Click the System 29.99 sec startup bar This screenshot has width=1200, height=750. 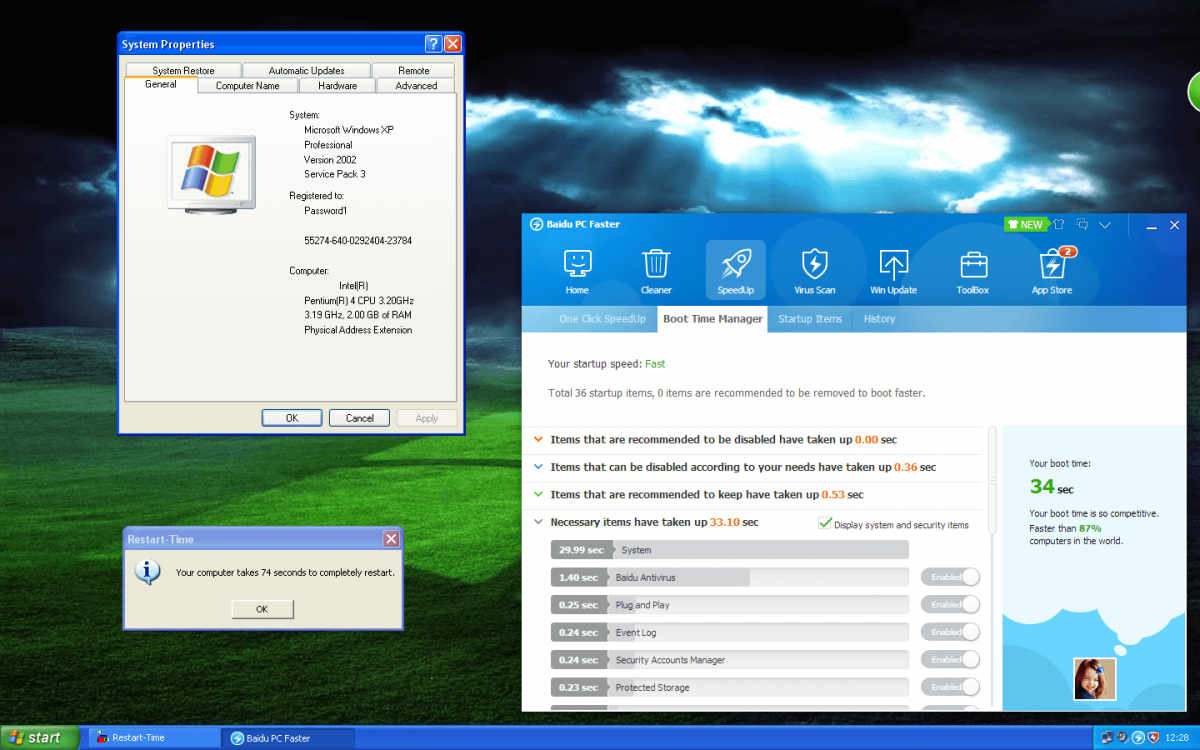click(x=729, y=550)
